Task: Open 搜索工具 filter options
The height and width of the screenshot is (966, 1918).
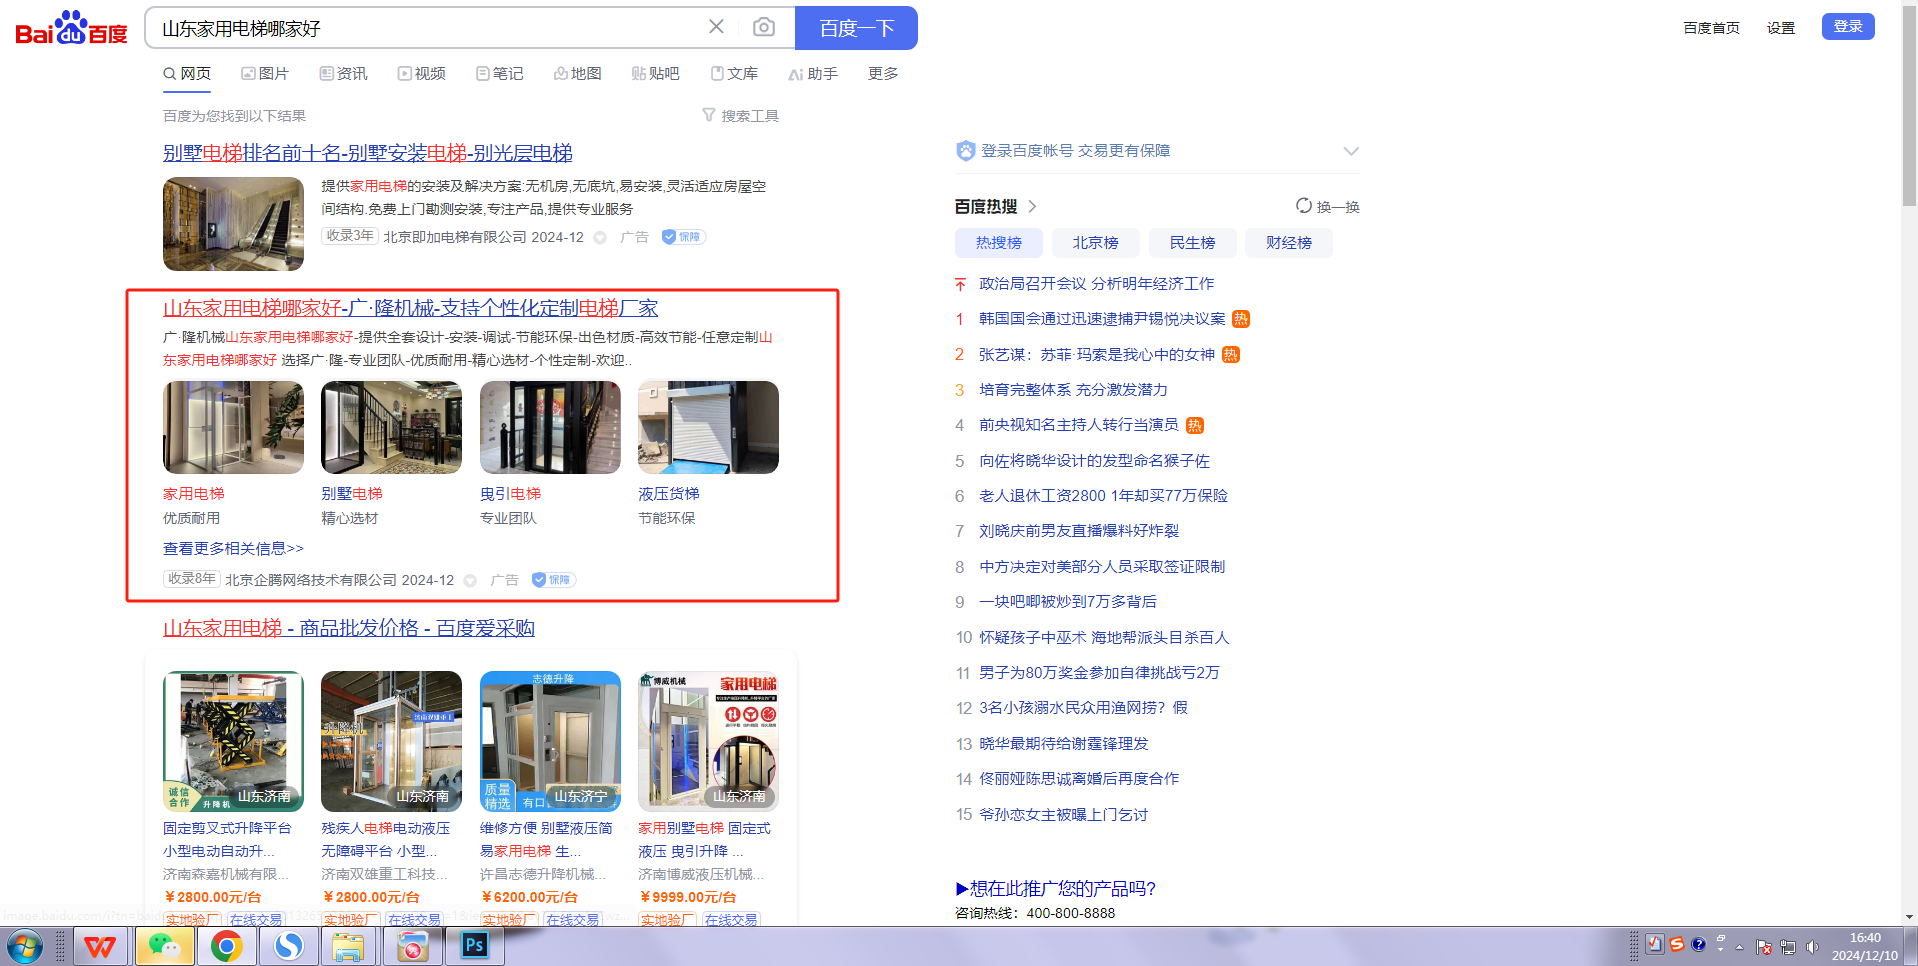Action: point(740,116)
